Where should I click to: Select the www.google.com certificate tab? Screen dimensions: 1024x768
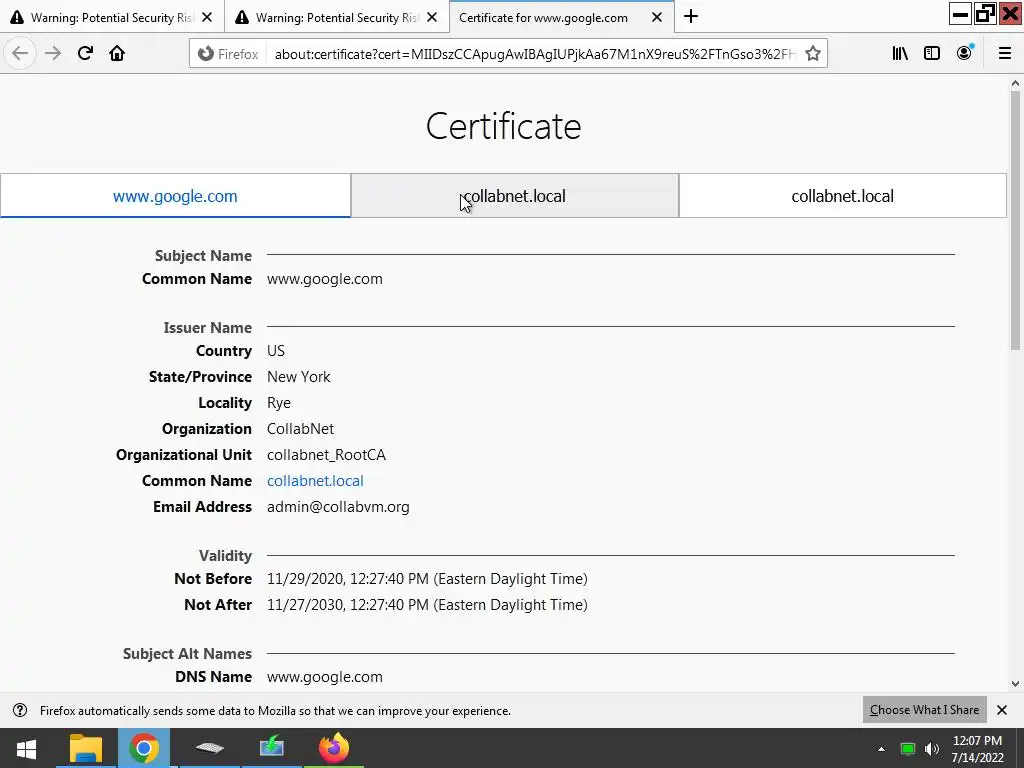(x=175, y=196)
